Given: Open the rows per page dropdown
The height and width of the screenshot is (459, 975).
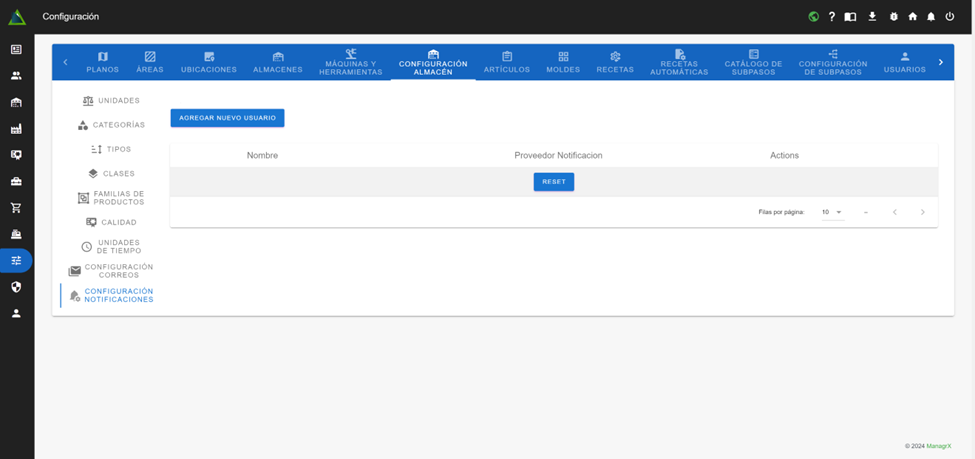Looking at the screenshot, I should (x=832, y=212).
